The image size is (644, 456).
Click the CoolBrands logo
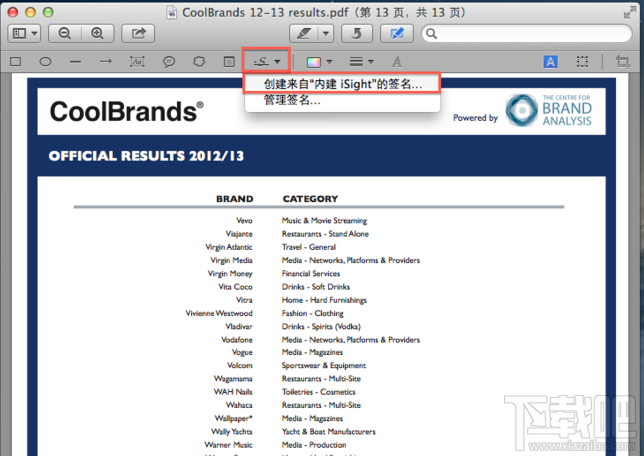(x=126, y=112)
